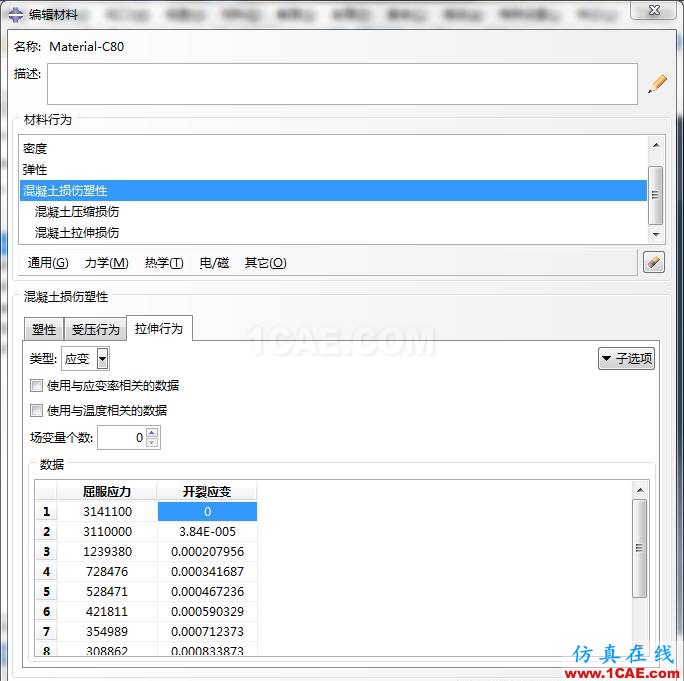Select 弹性 in material behaviors list

click(x=333, y=169)
